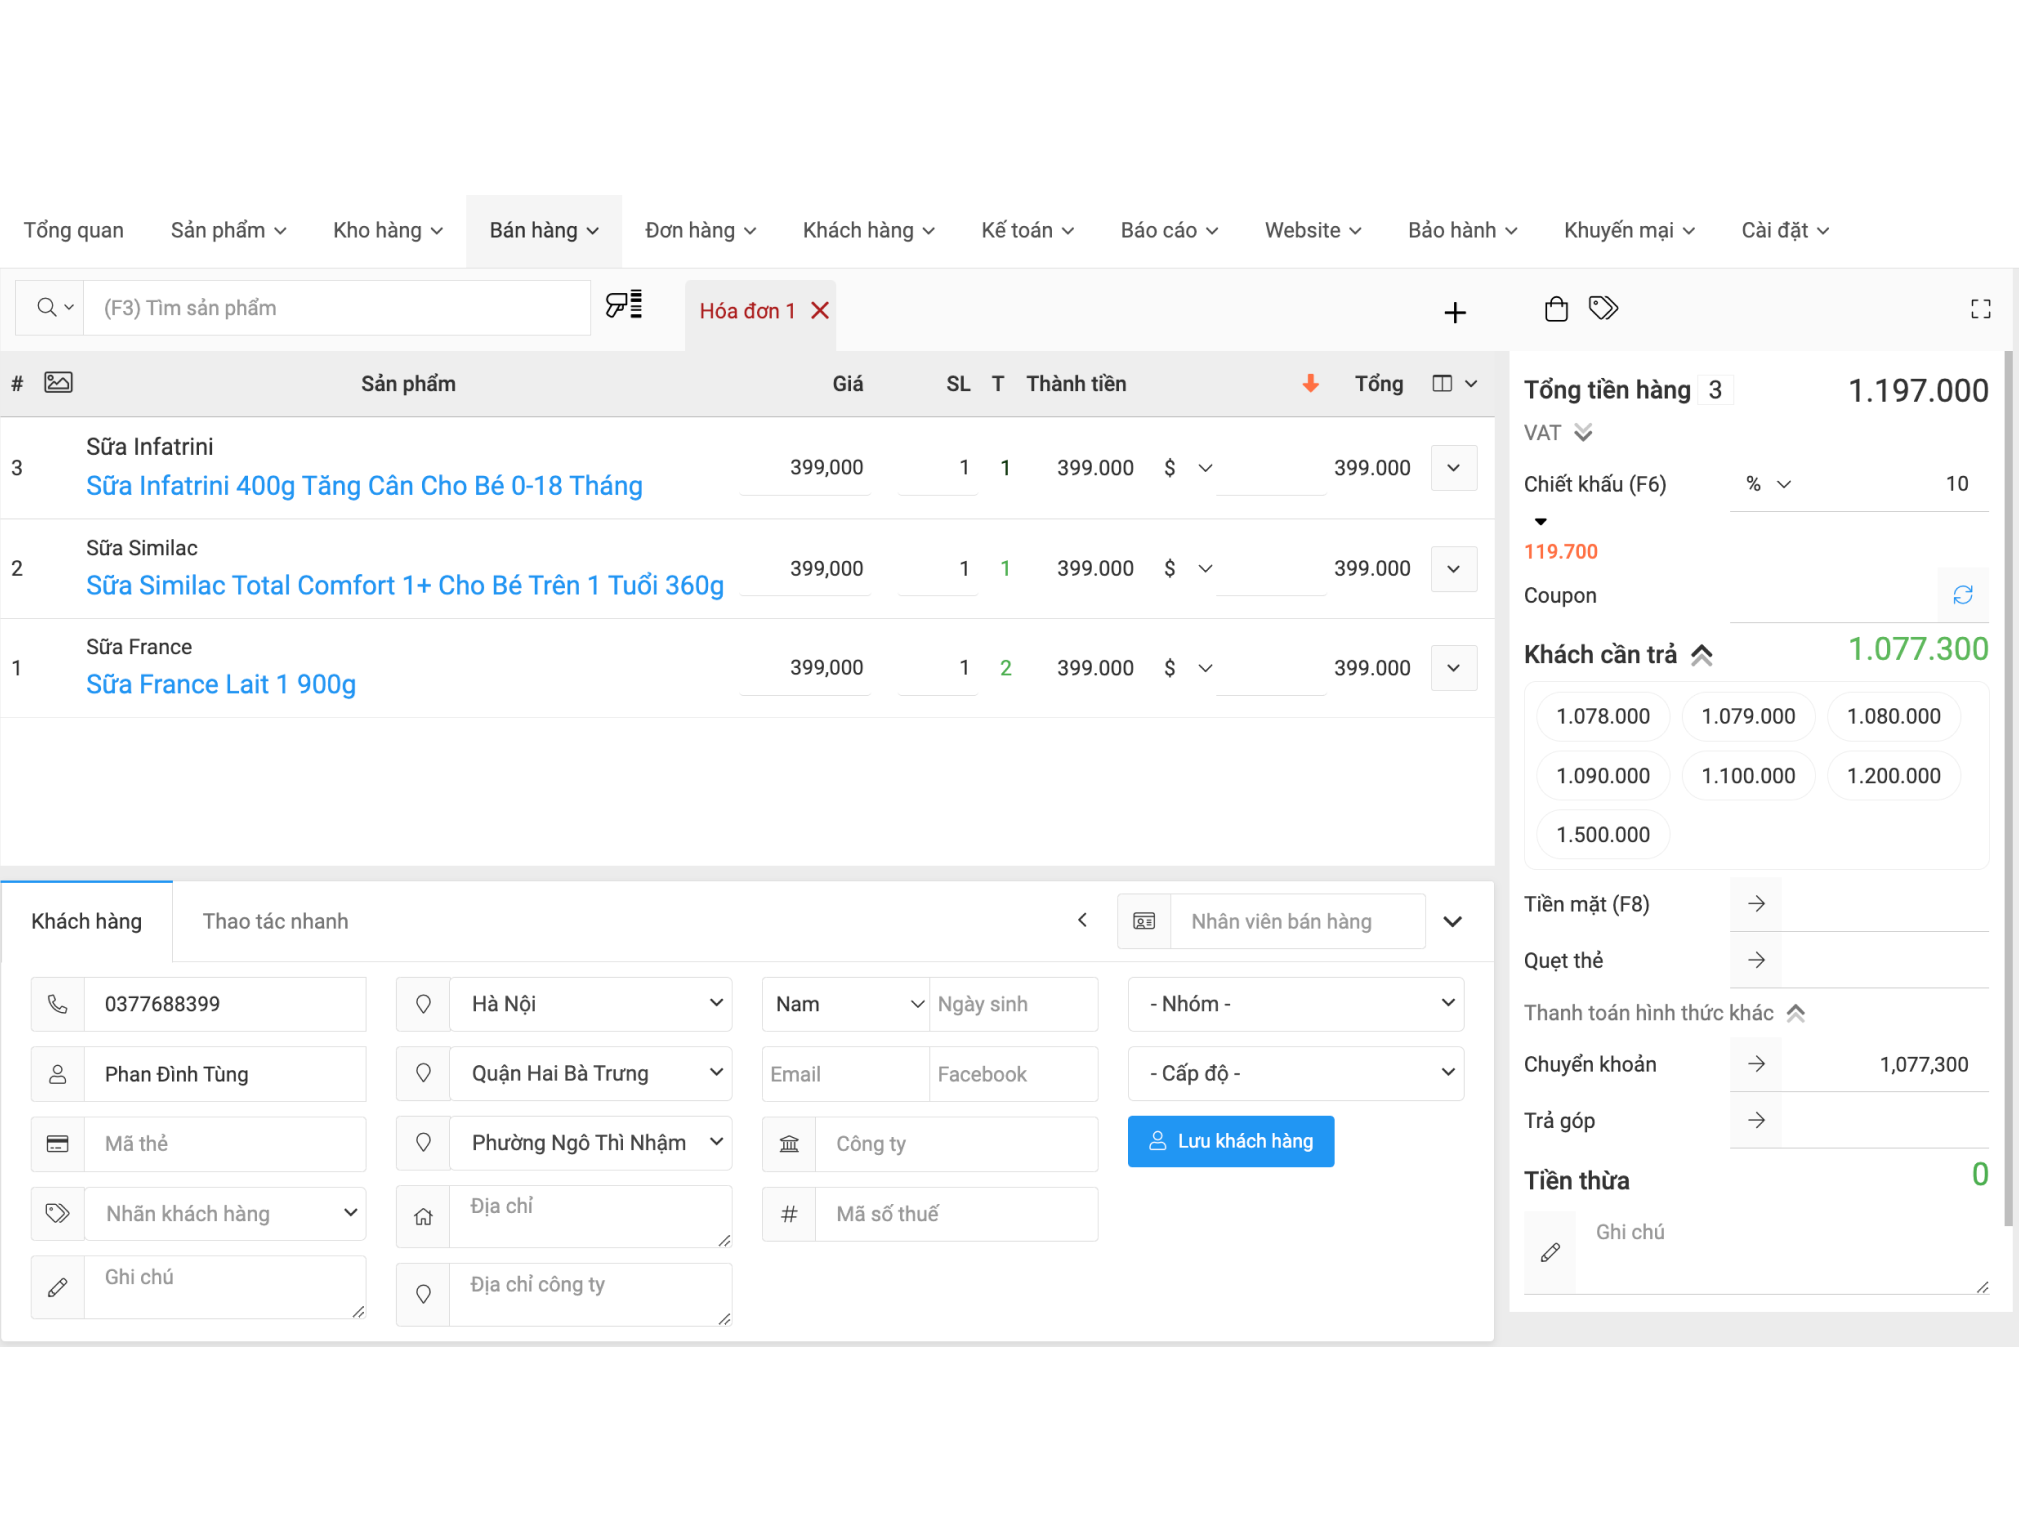
Task: Click the person icon beside Phan Đình Tùng
Action: click(x=58, y=1074)
